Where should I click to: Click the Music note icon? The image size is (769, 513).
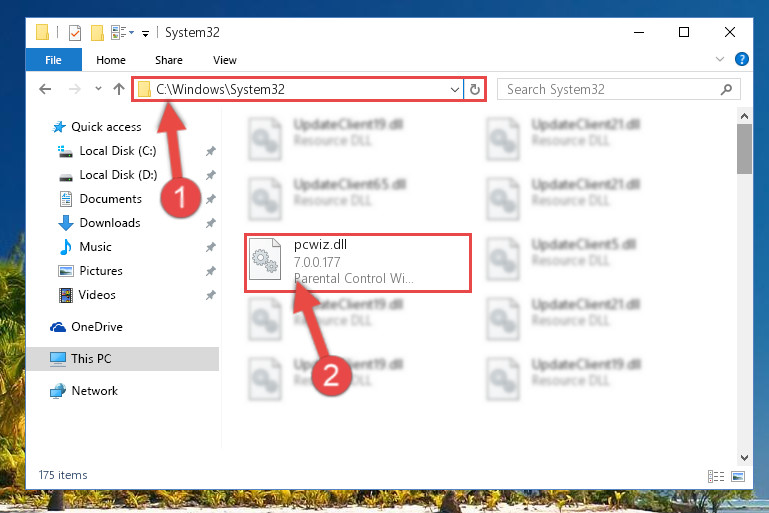65,247
